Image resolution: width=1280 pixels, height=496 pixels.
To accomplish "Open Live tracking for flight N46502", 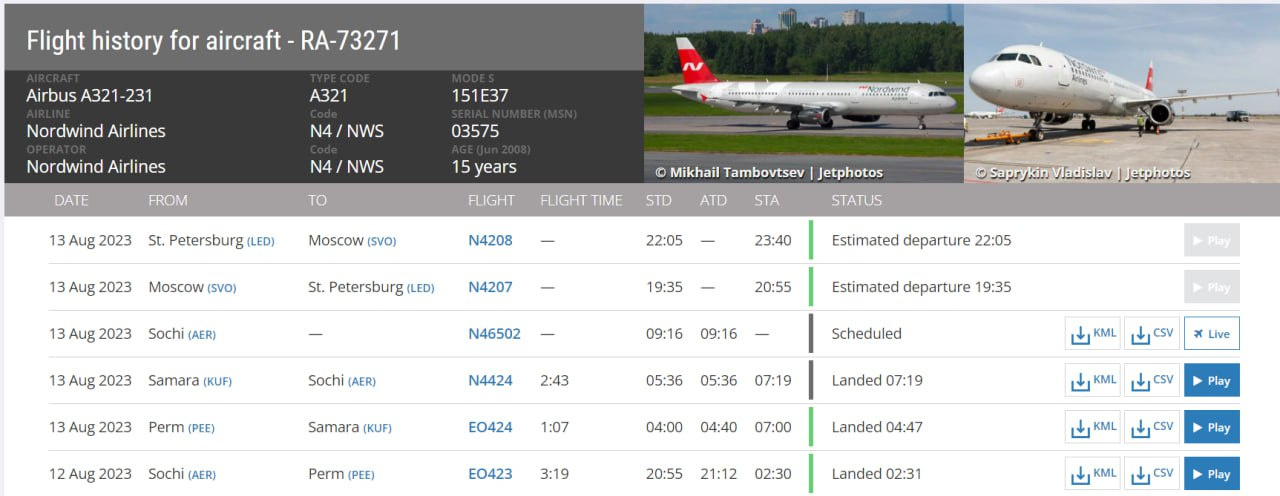I will (1211, 333).
